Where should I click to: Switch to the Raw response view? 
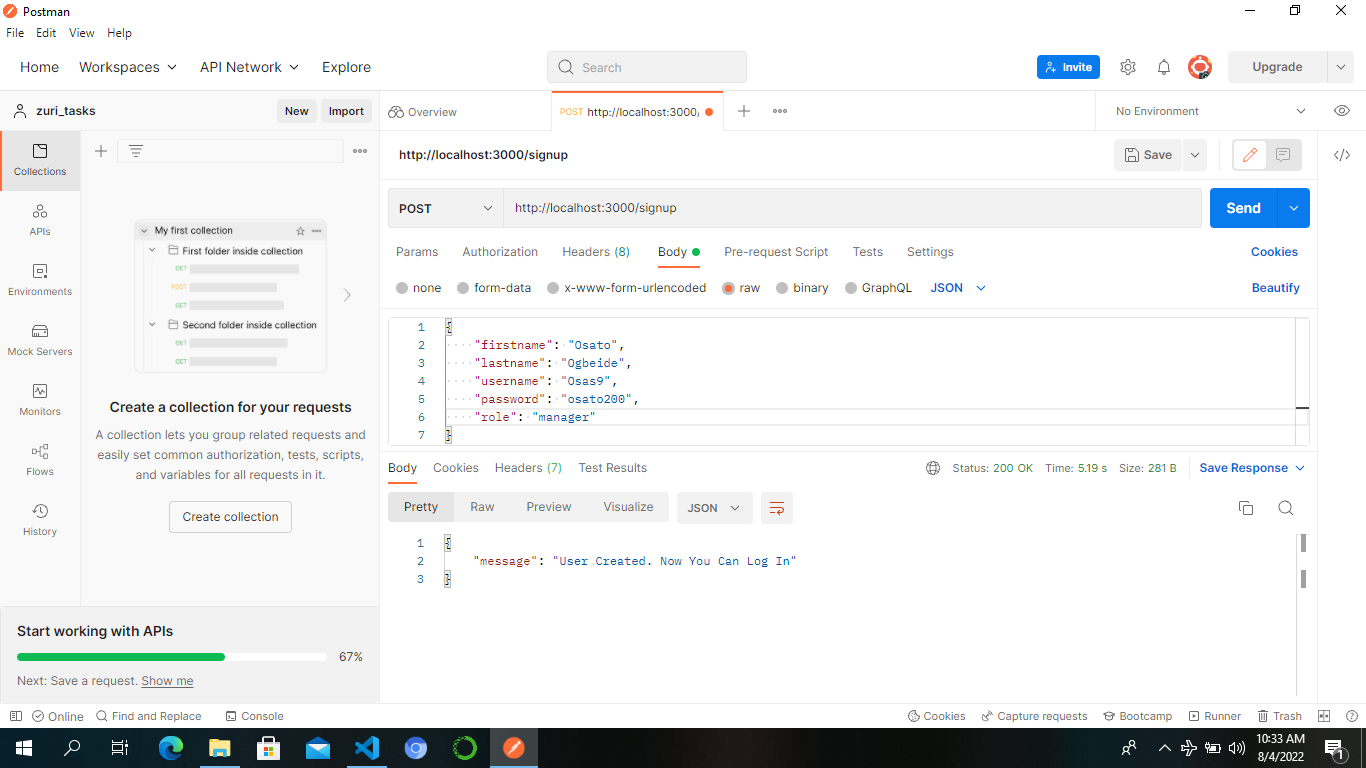482,507
